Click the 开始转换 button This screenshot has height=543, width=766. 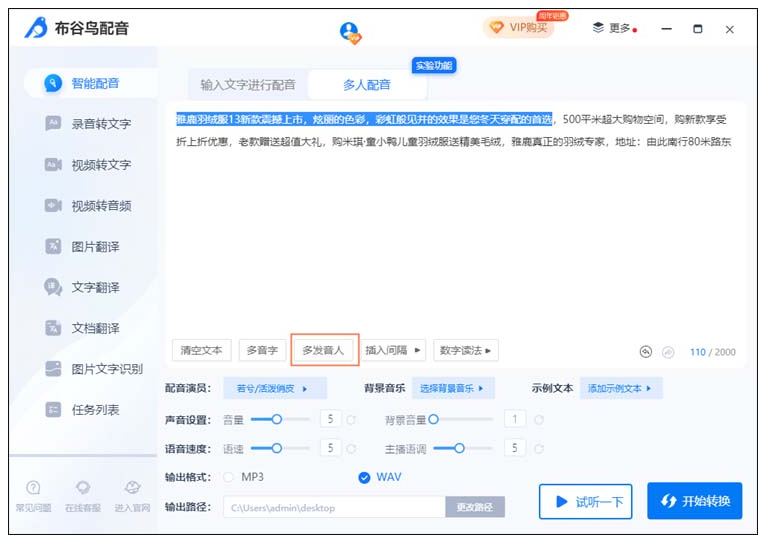[x=694, y=501]
